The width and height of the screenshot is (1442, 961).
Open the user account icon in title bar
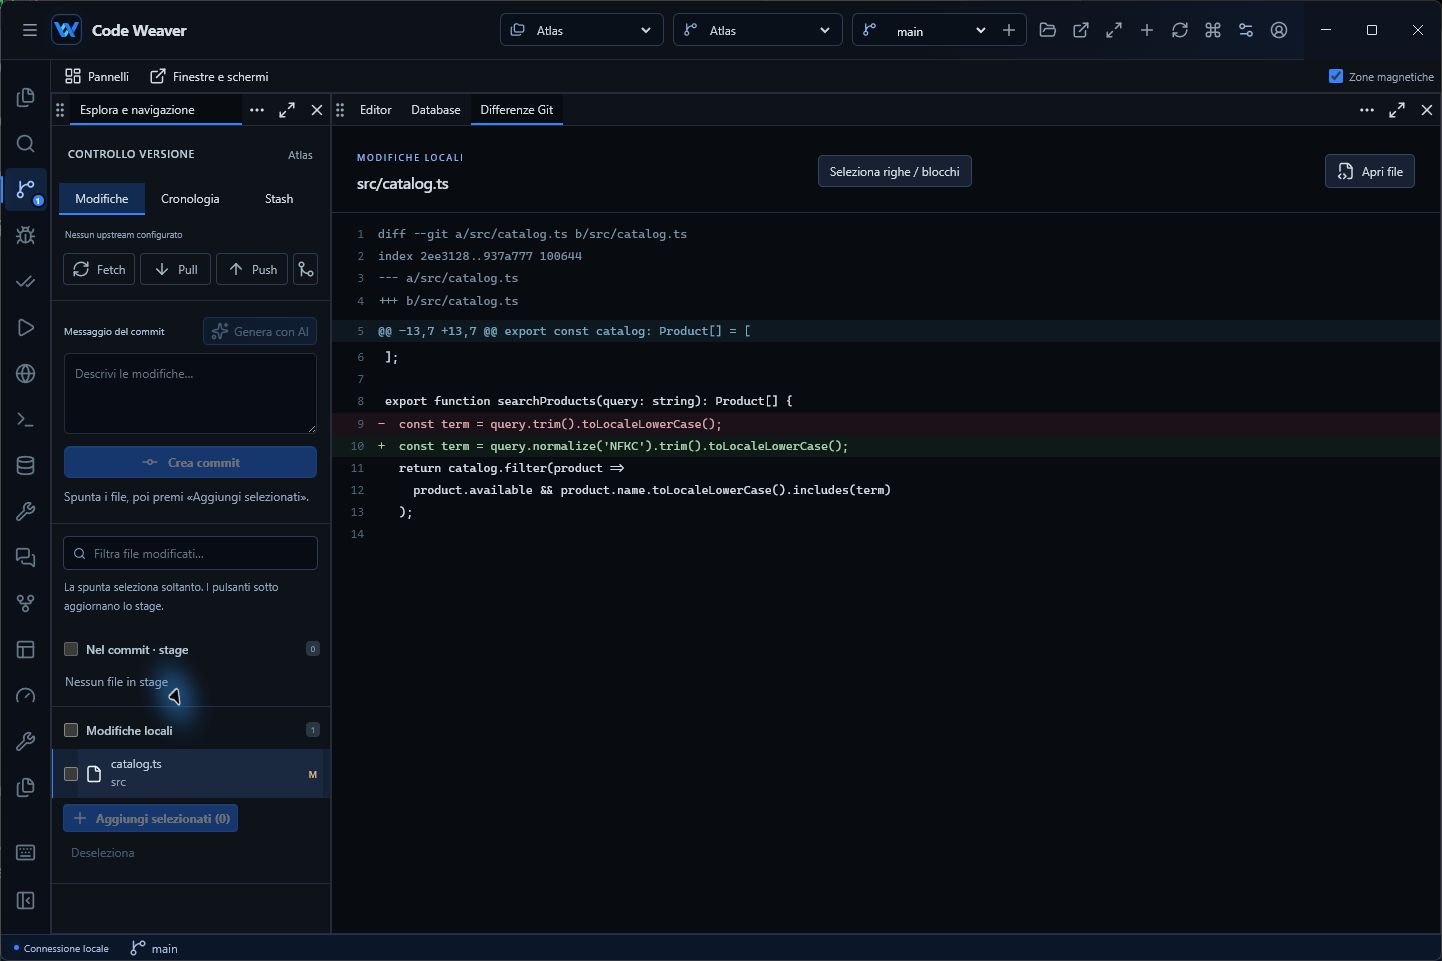[1279, 30]
